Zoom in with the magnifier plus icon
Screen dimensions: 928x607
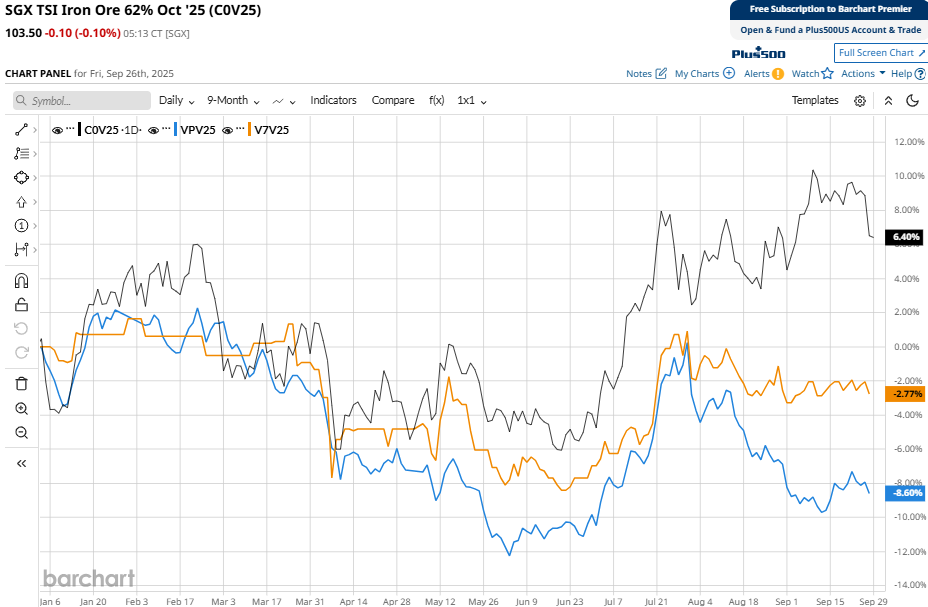click(21, 408)
